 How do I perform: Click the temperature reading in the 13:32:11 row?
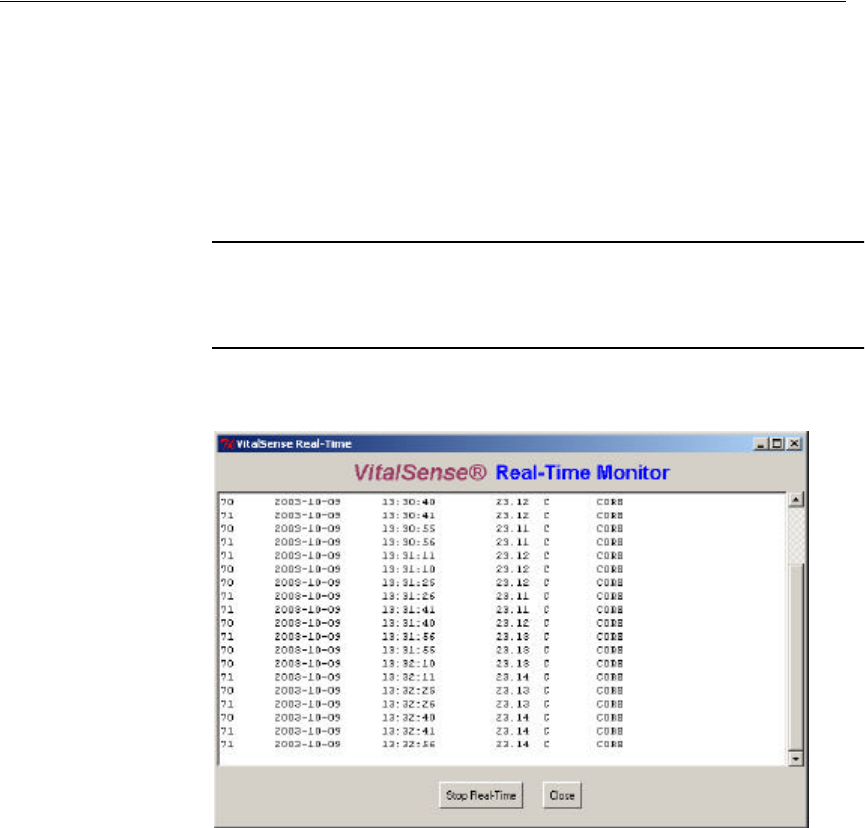[x=512, y=677]
